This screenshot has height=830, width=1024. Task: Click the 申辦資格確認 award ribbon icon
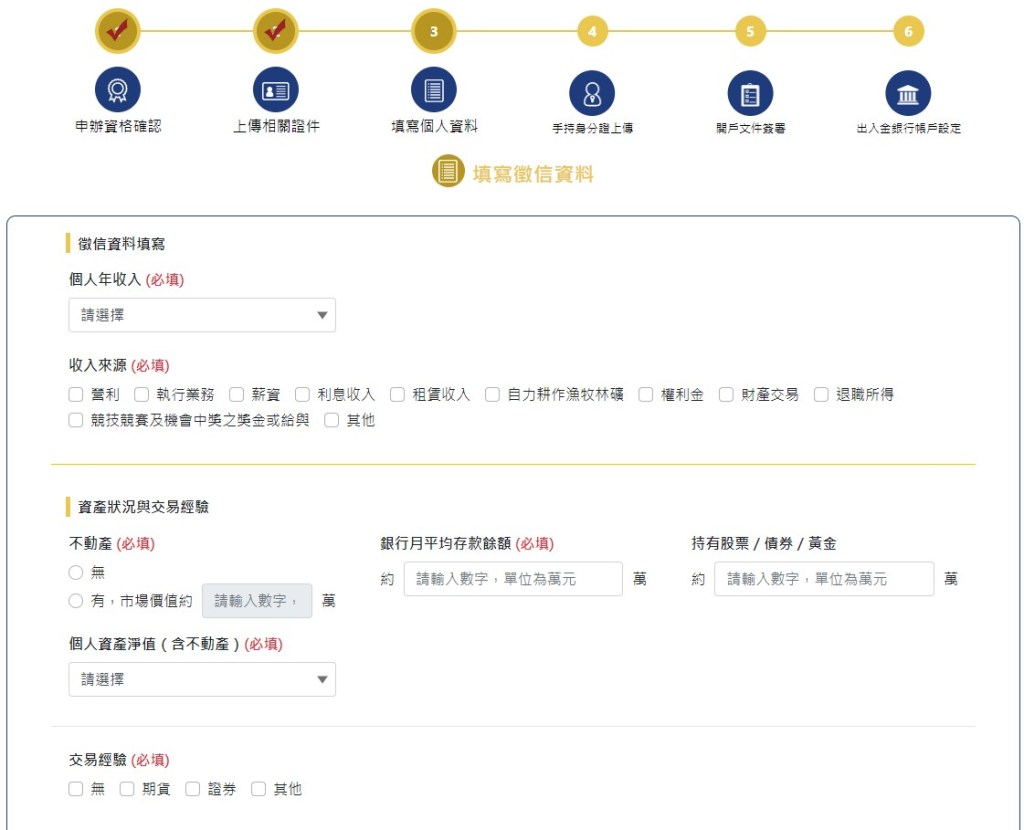(118, 91)
